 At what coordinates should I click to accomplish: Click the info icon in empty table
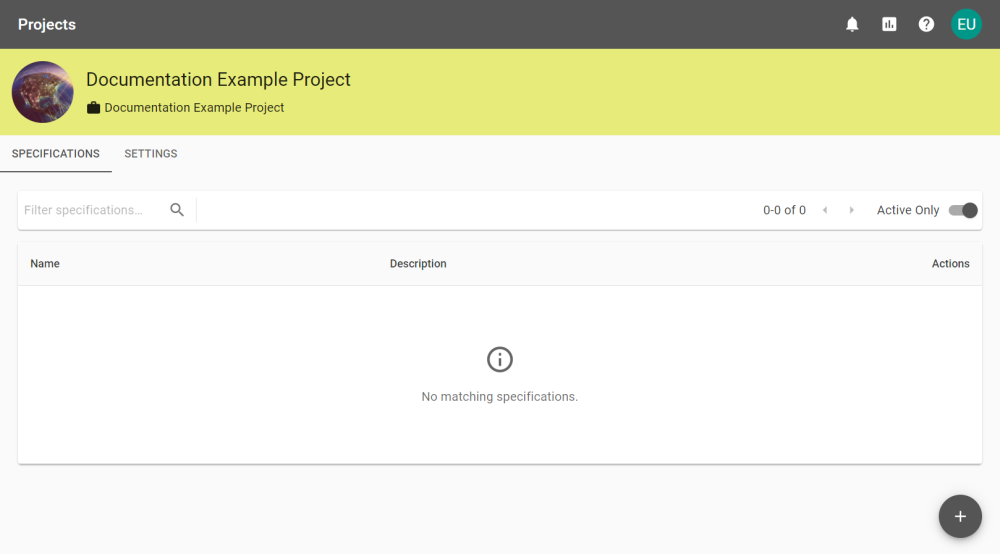[x=500, y=360]
